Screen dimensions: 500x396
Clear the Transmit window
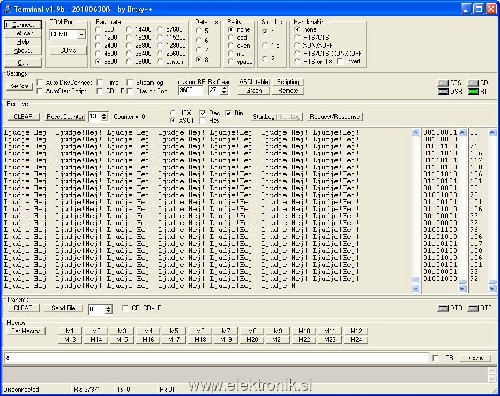(23, 308)
